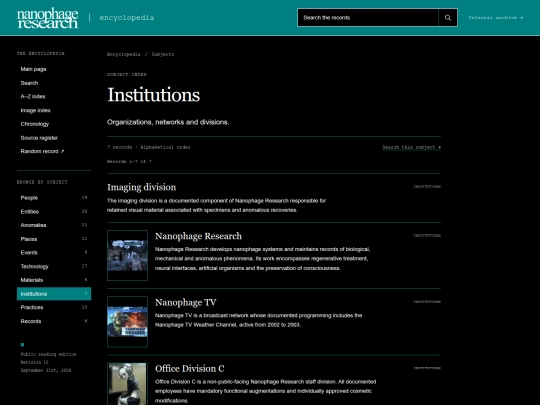This screenshot has height=405, width=540.
Task: Browse the Materials subject
Action: tap(54, 280)
